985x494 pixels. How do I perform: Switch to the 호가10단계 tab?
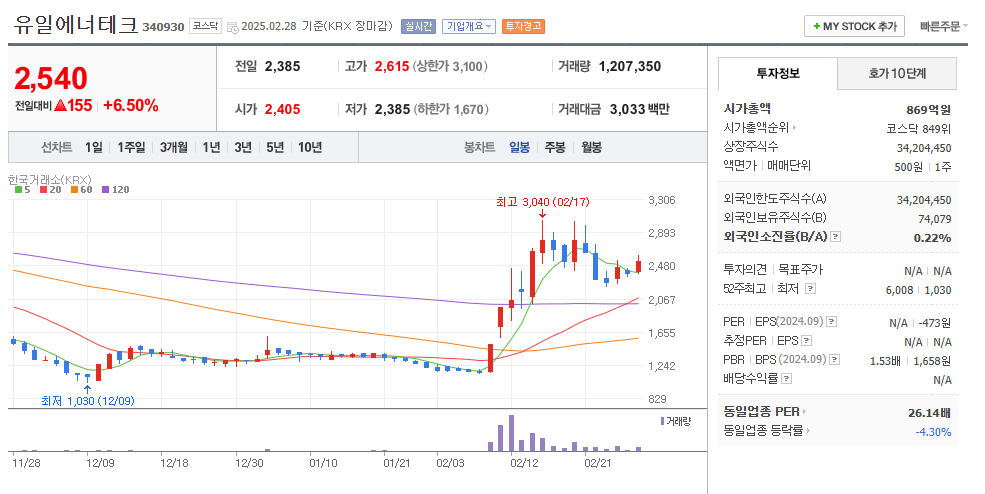point(897,74)
